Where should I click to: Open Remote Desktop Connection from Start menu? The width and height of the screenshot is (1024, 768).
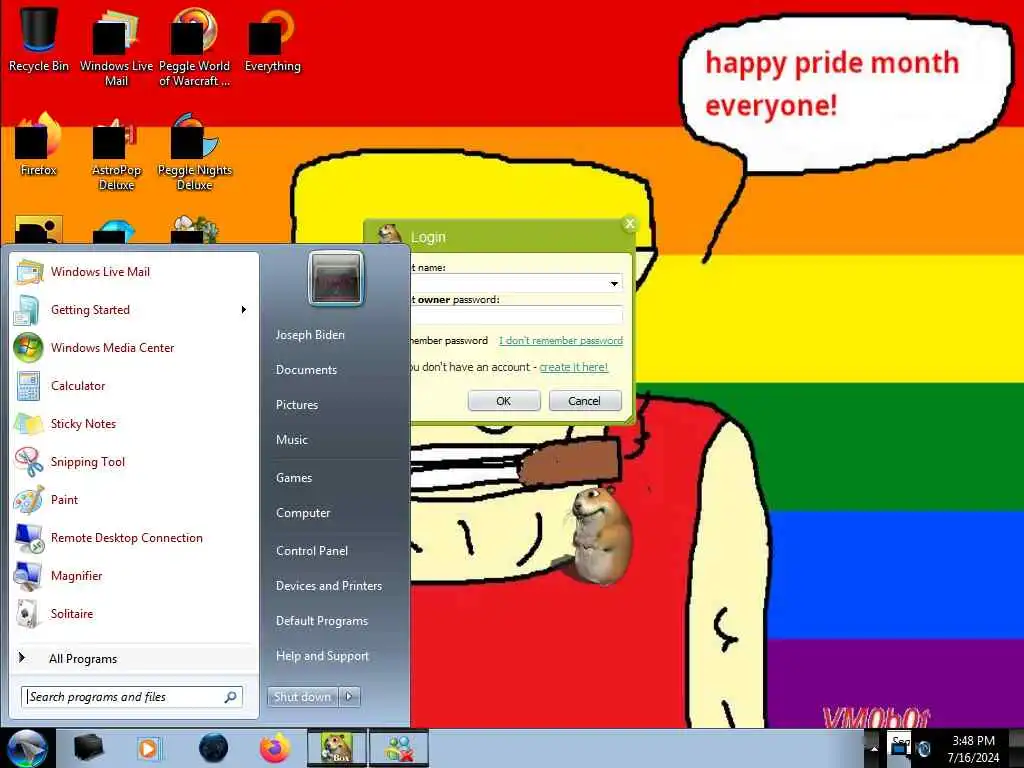[x=133, y=537]
